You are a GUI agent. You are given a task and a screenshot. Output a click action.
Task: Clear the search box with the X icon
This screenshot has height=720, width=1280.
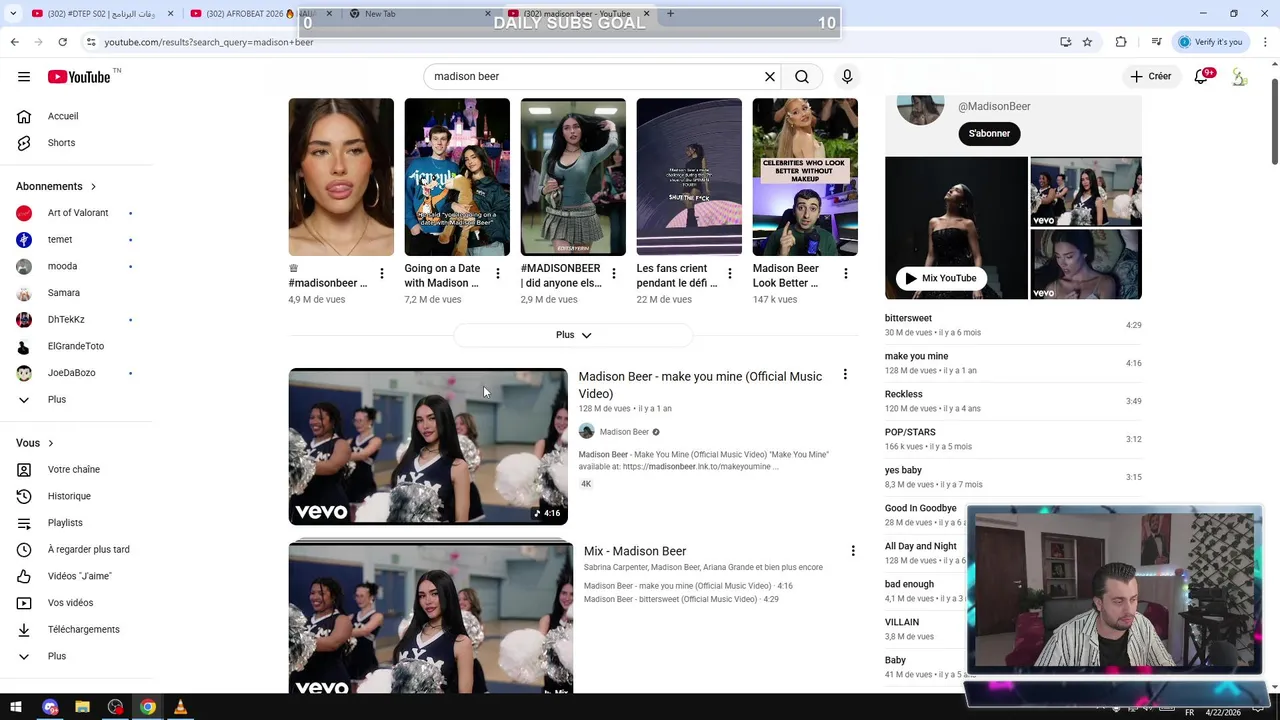770,77
